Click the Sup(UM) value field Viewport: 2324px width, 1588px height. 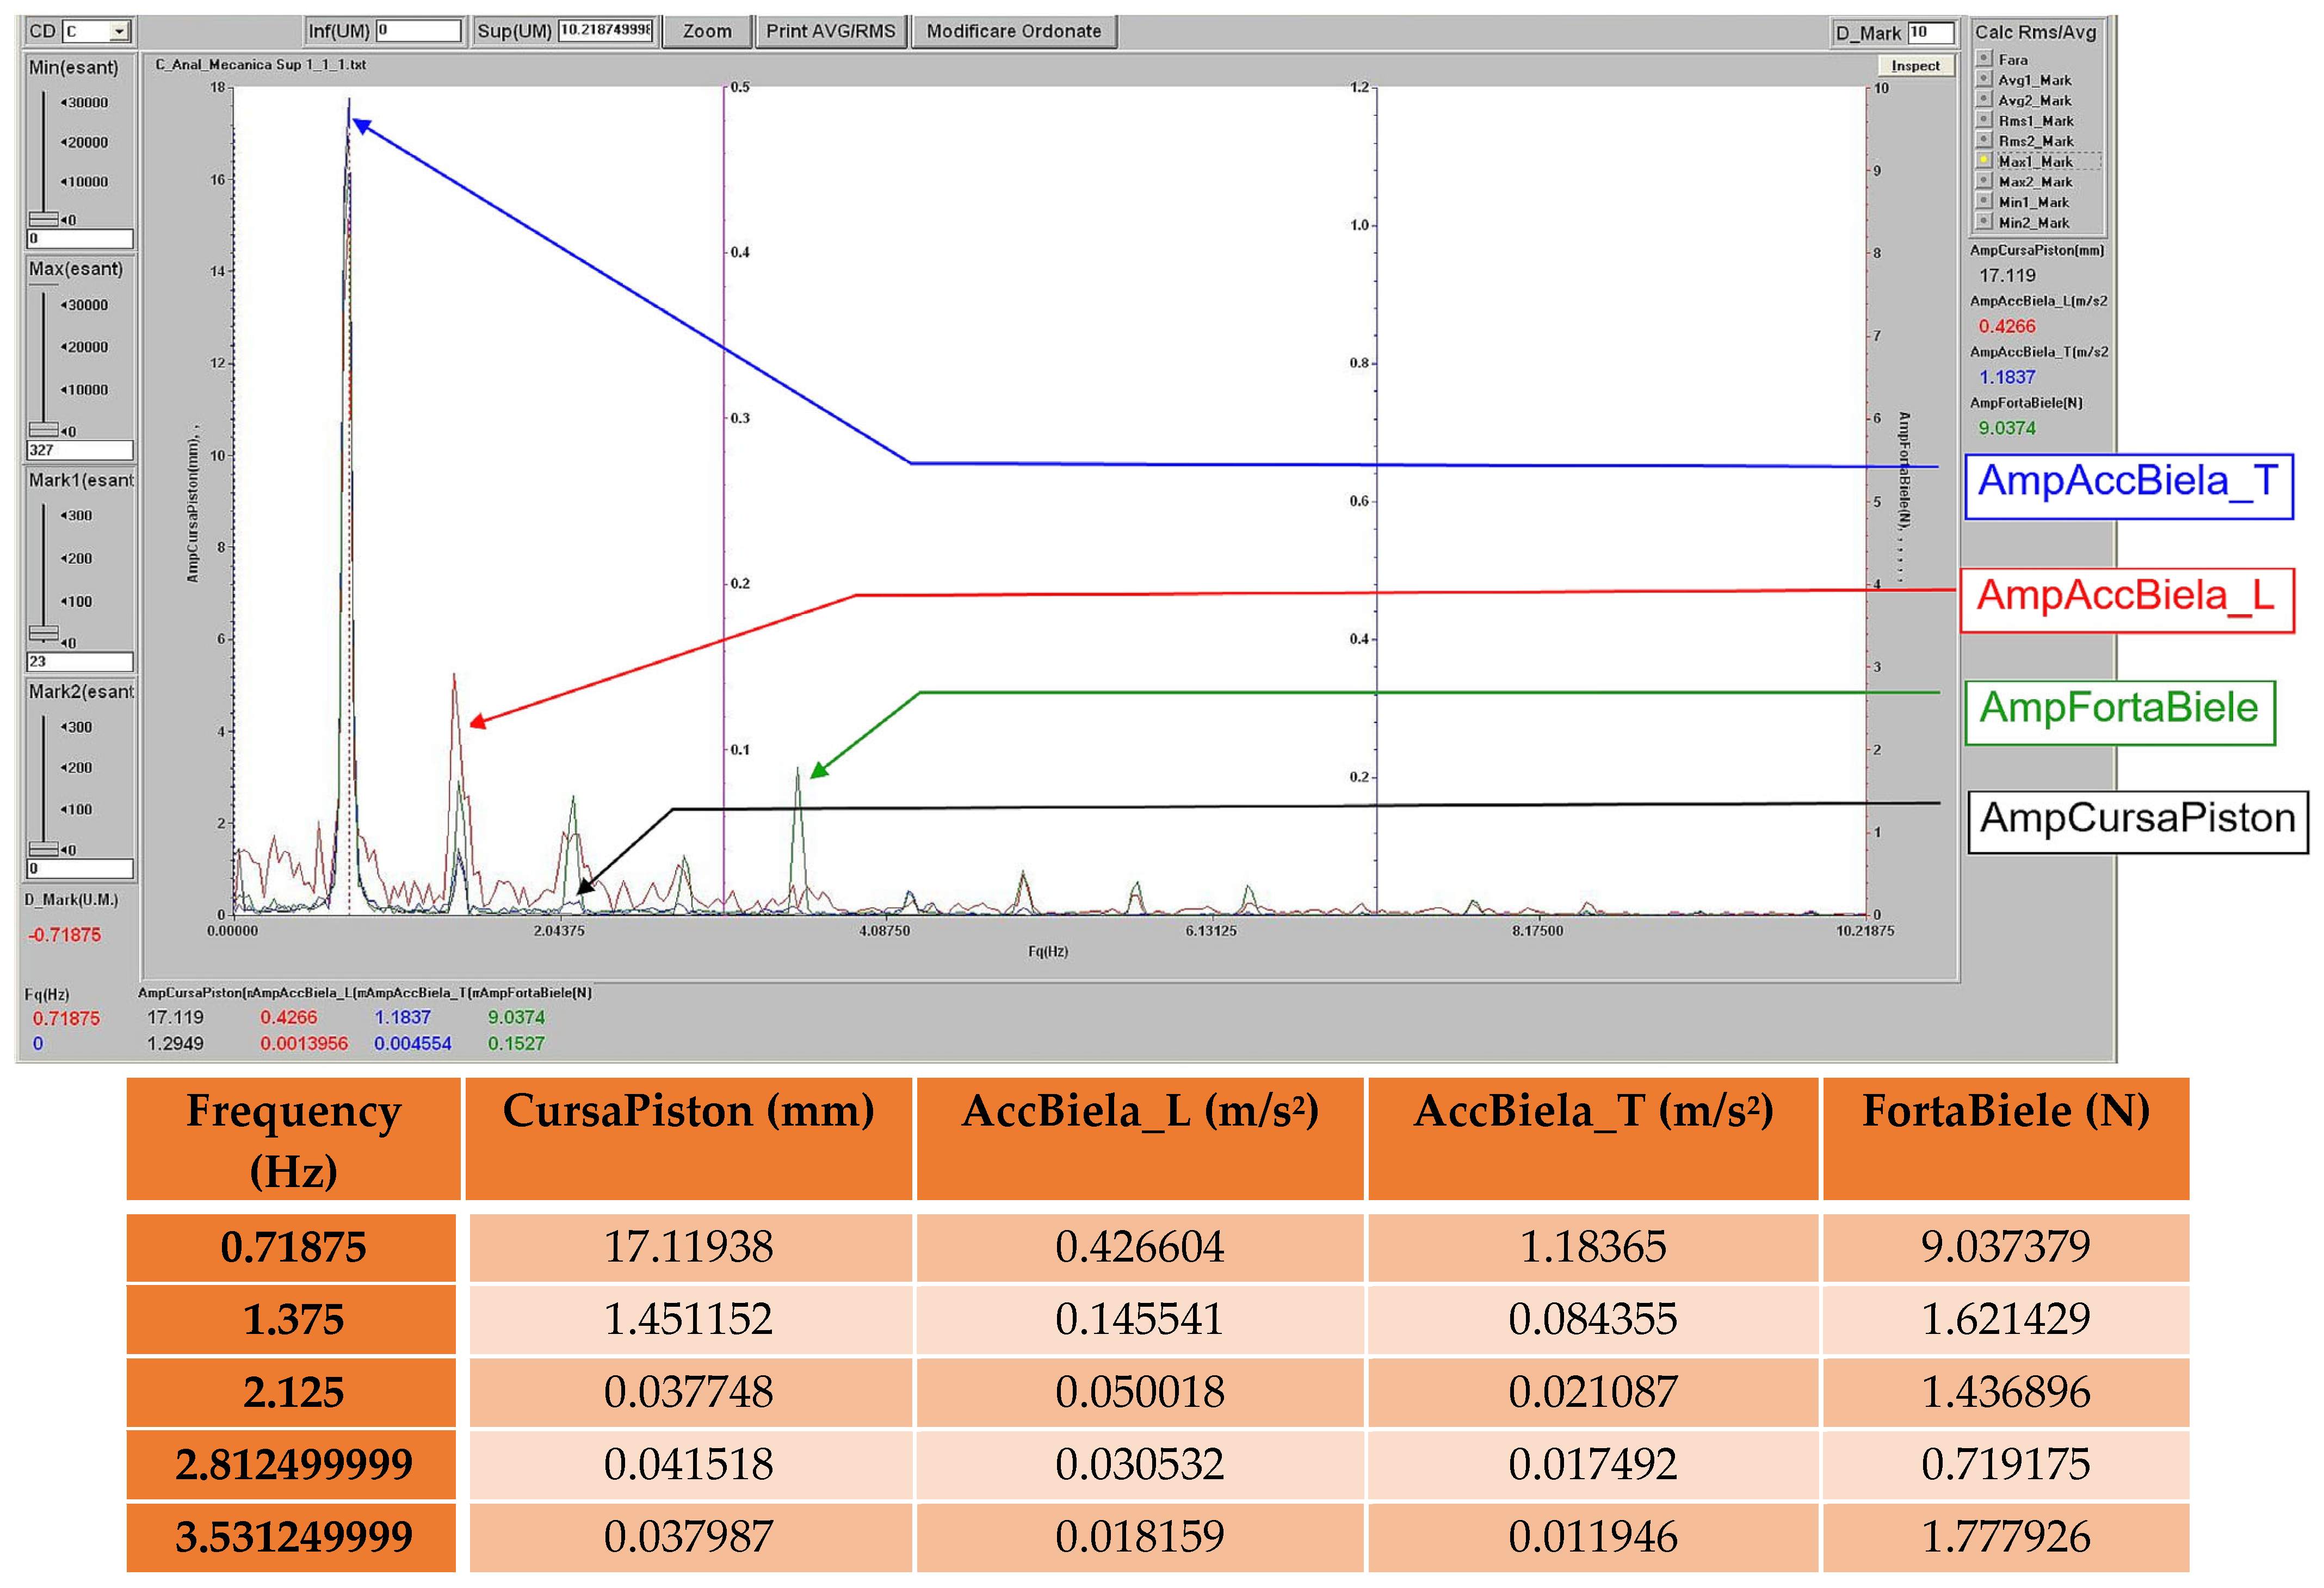pyautogui.click(x=606, y=31)
